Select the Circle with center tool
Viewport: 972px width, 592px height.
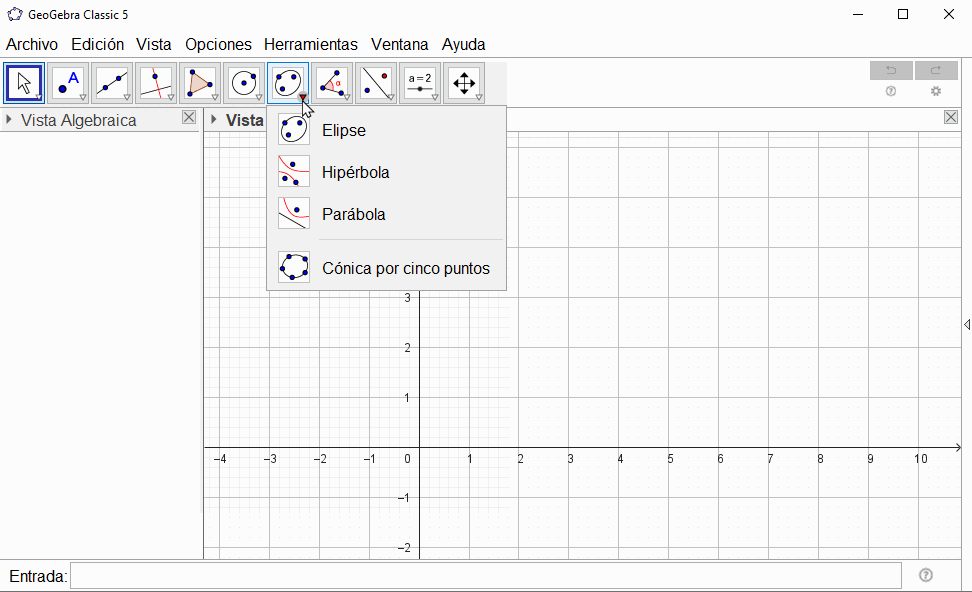(244, 83)
